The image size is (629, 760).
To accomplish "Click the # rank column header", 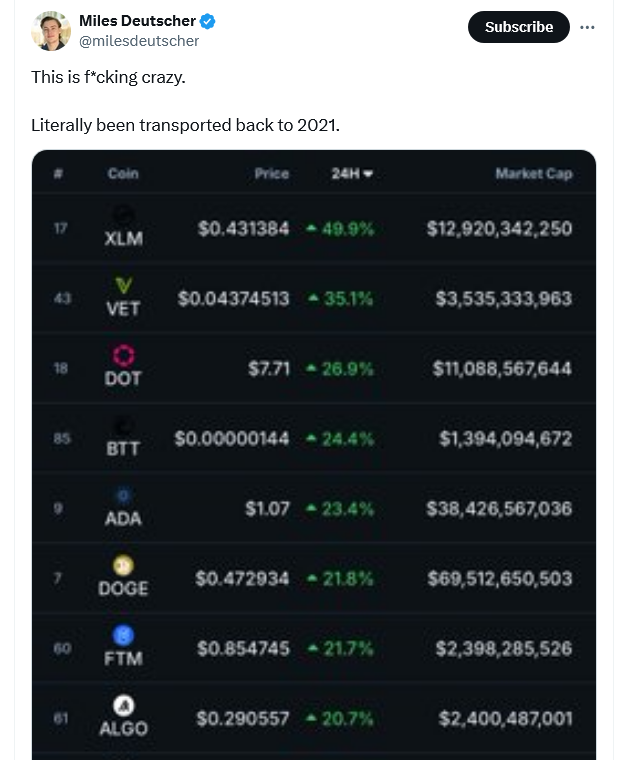I will click(x=59, y=174).
